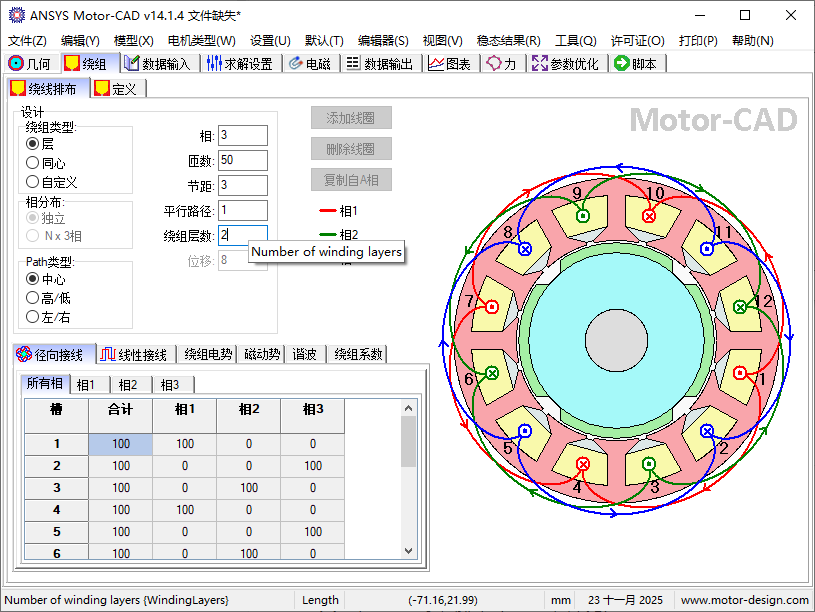Image resolution: width=815 pixels, height=612 pixels.
Task: Open the 稳态结果(R) menu
Action: (x=509, y=41)
